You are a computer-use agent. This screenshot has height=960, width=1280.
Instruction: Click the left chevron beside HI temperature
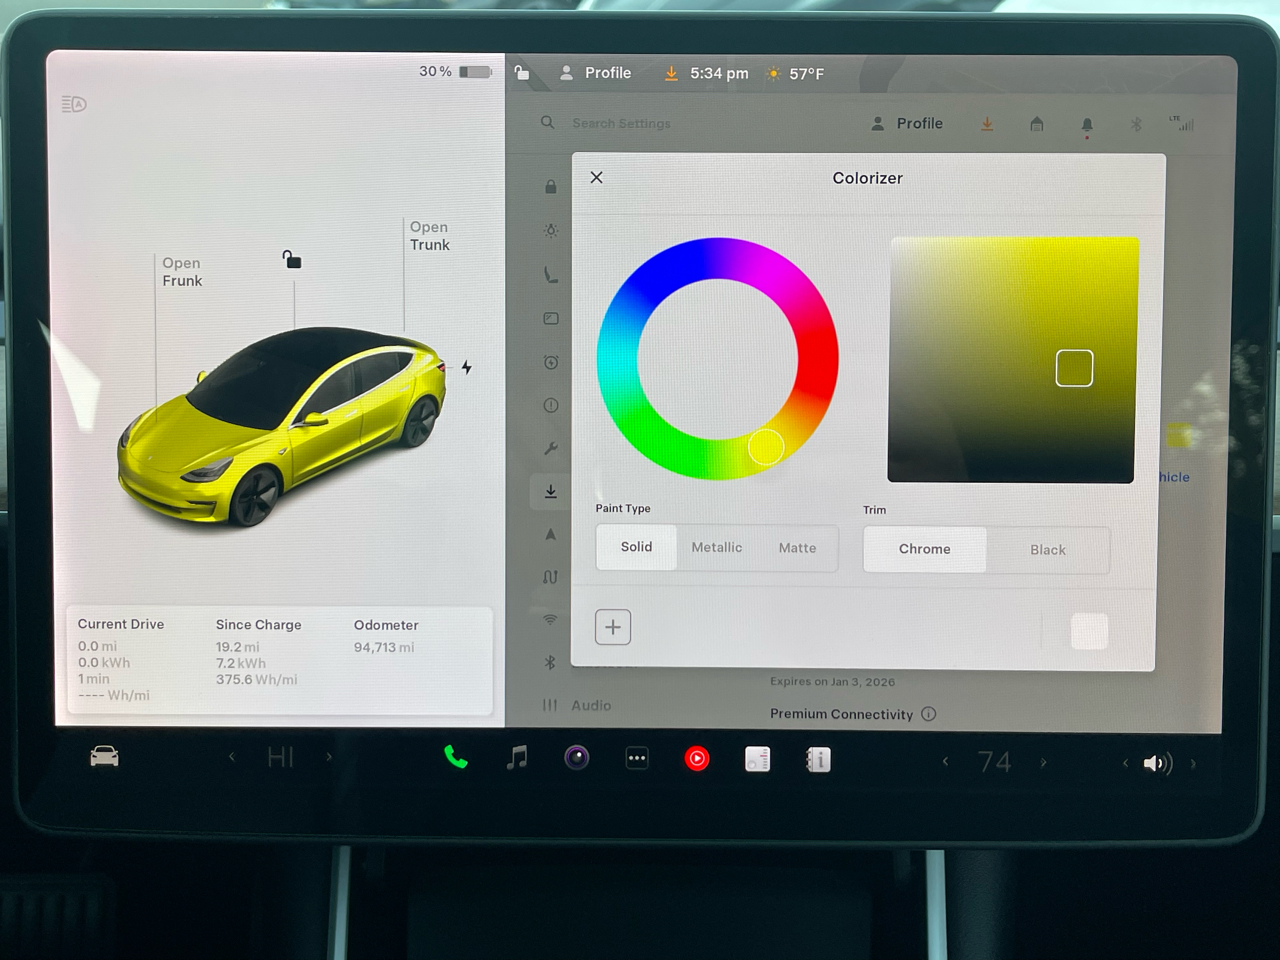pos(232,757)
